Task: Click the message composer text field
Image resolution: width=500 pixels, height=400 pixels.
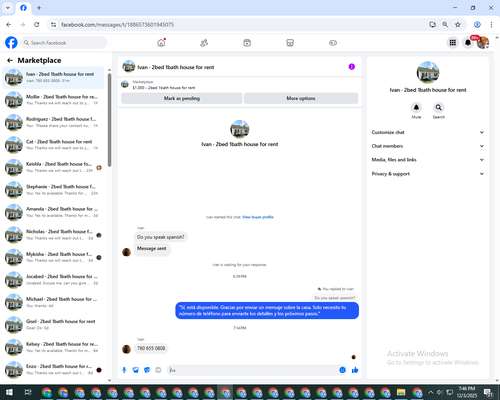Action: [x=252, y=370]
